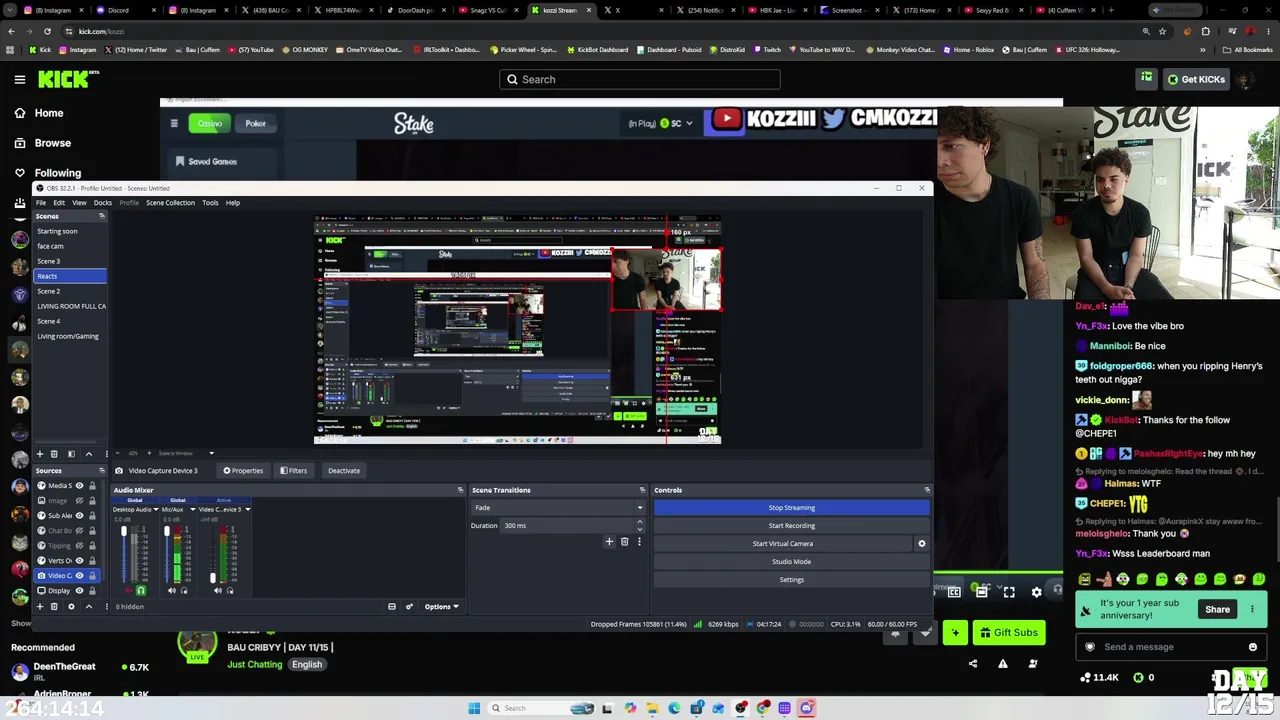The image size is (1280, 720).
Task: Open Desktop Audio mixer channel menu
Action: (x=156, y=510)
